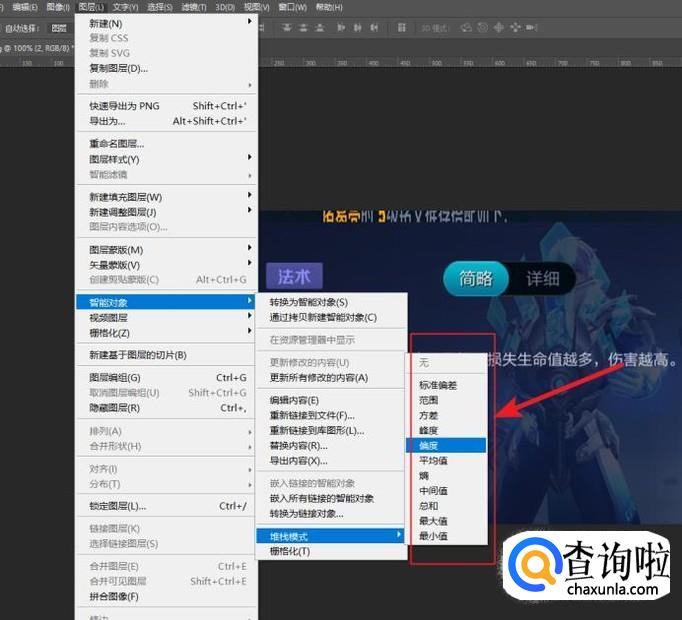682x620 pixels.
Task: Open the 编辑(E) menu
Action: (25, 7)
